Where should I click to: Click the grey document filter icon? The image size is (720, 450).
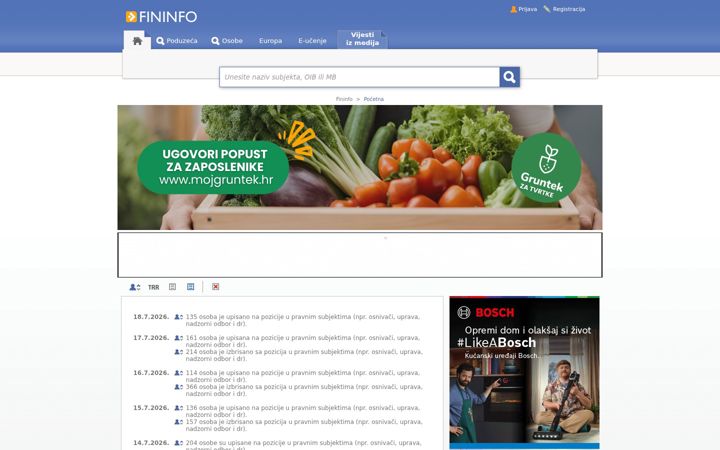(172, 287)
